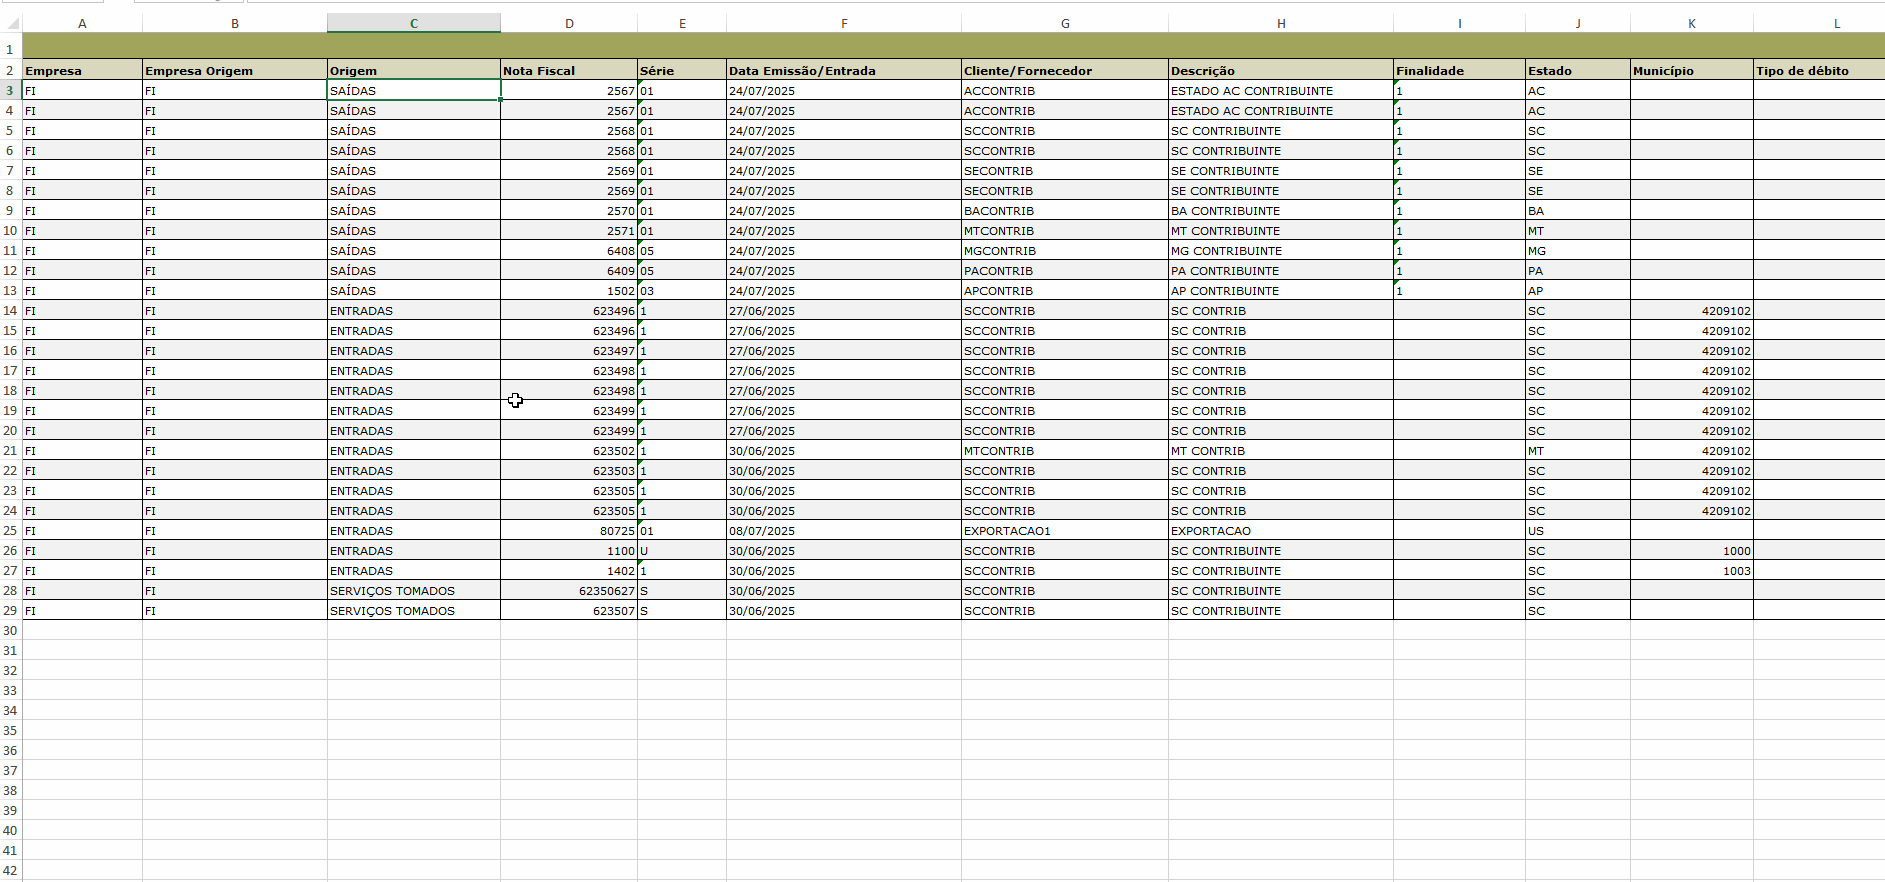Select Nota Fiscal 1402 cell
Image resolution: width=1885 pixels, height=882 pixels.
569,571
